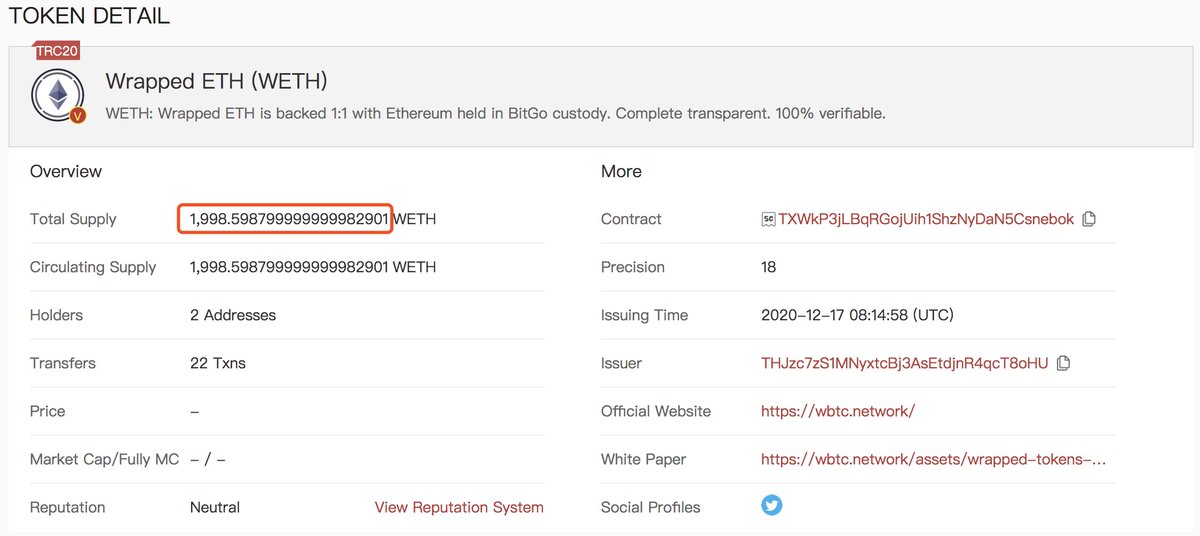
Task: Click the orange verified badge on logo
Action: [x=79, y=115]
